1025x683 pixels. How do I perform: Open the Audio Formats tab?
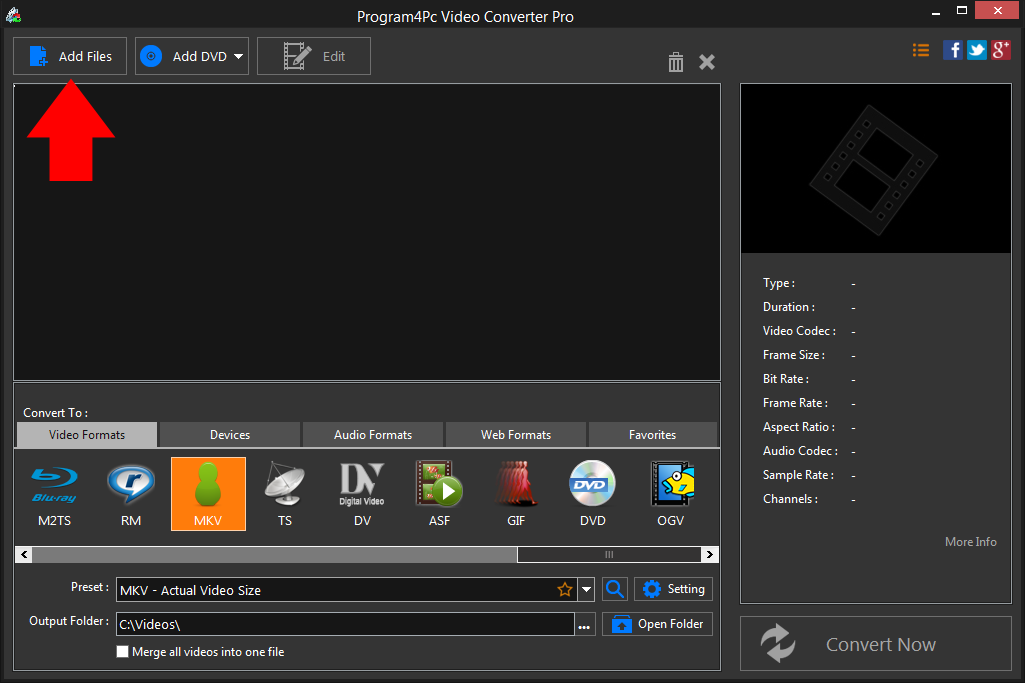(x=372, y=434)
